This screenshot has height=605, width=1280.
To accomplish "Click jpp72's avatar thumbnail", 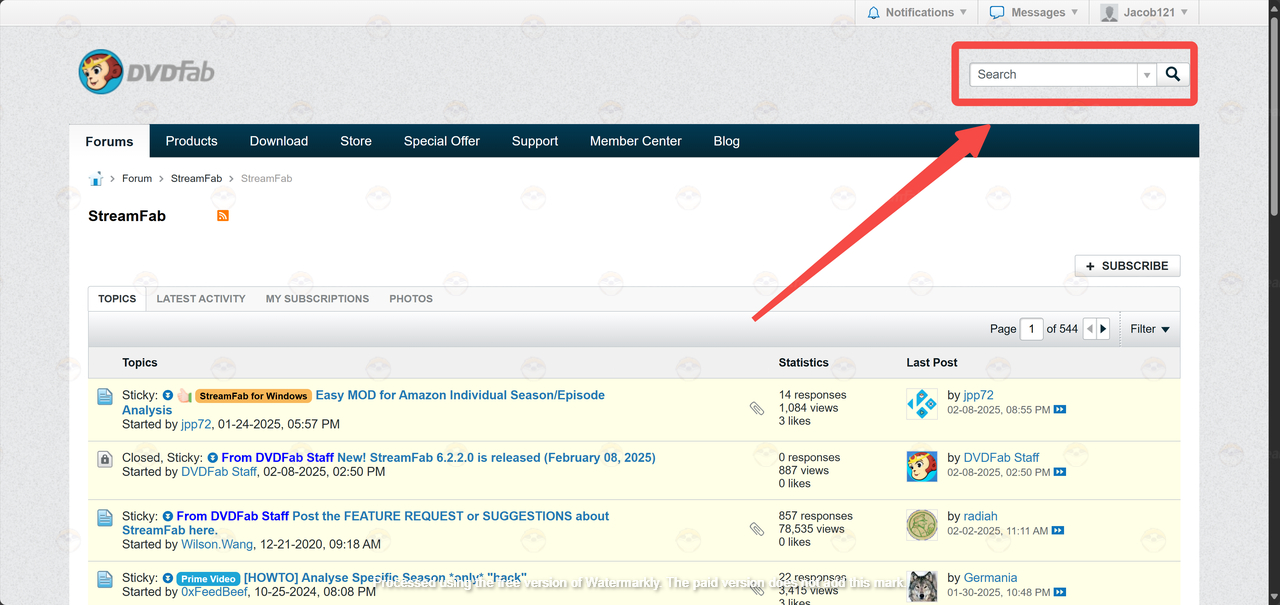I will point(922,404).
